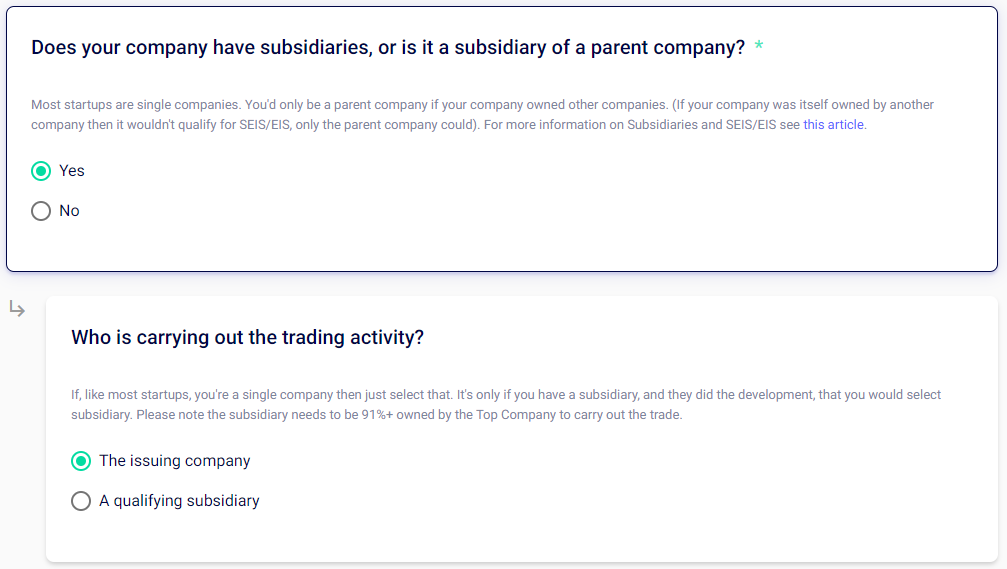Screen dimensions: 1007x569
Task: Click 'The issuing company' label text
Action: pyautogui.click(x=175, y=461)
